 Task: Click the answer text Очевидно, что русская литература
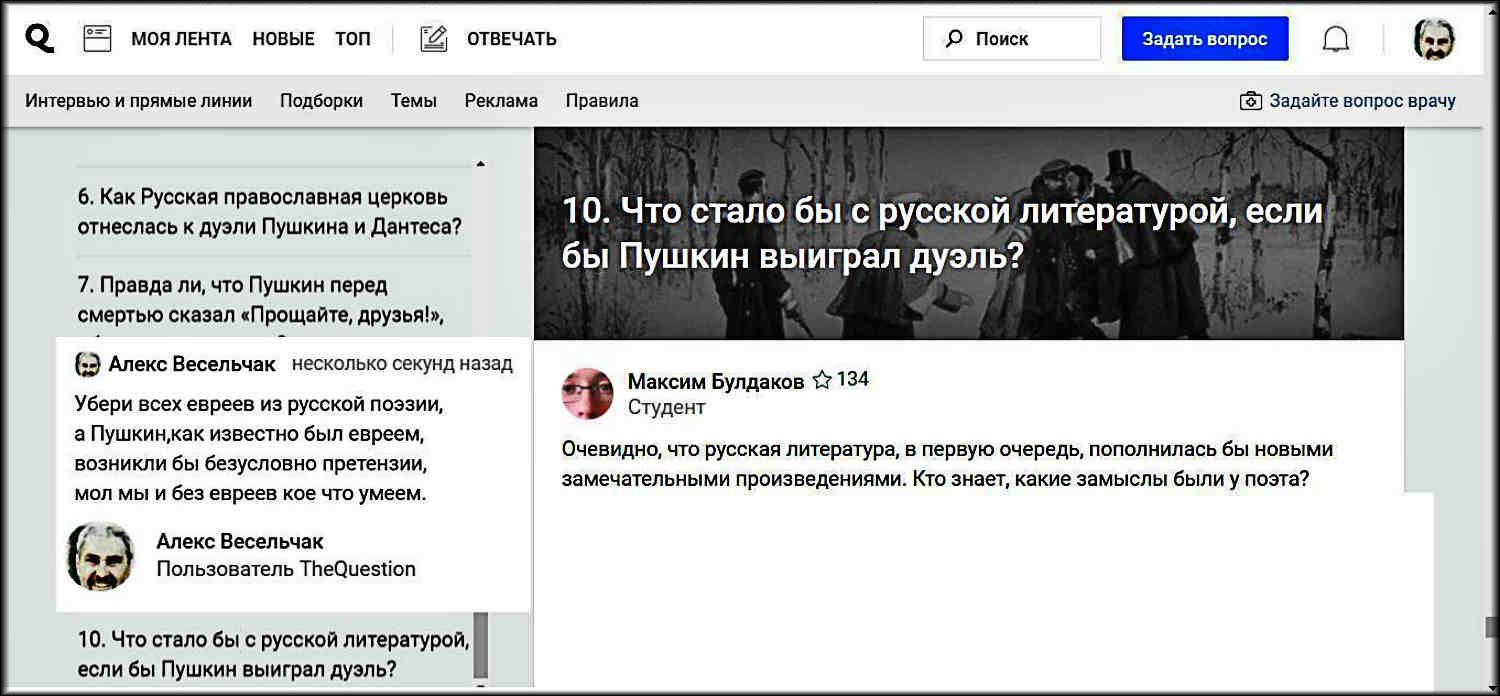[x=947, y=463]
